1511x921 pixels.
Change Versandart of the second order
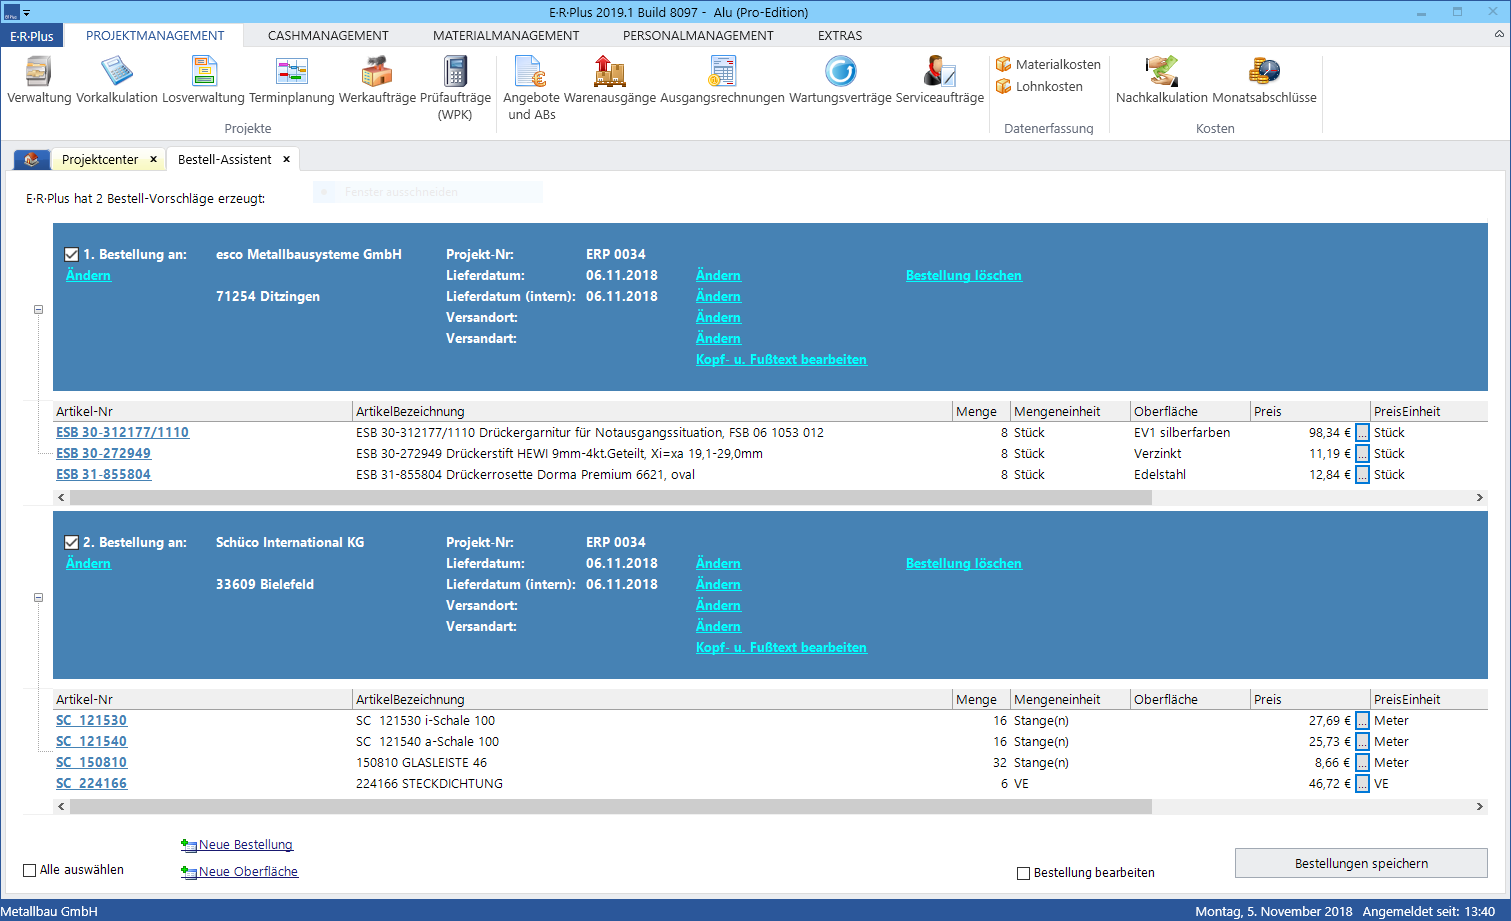[x=718, y=626]
